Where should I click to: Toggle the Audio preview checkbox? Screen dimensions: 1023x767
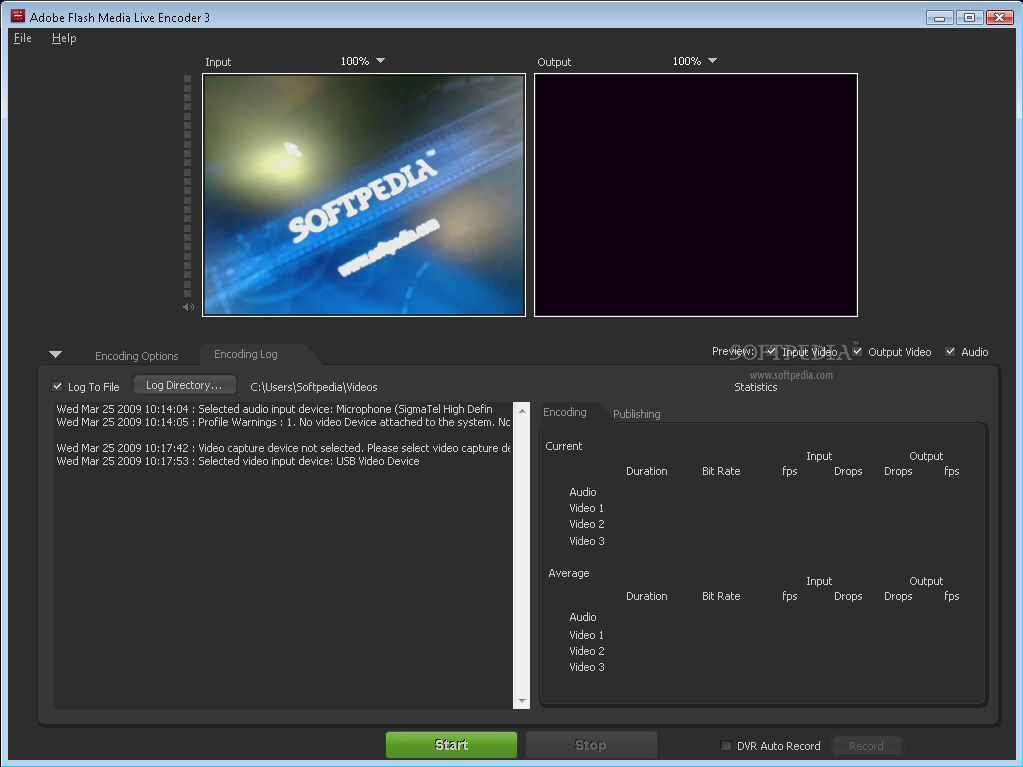(950, 351)
